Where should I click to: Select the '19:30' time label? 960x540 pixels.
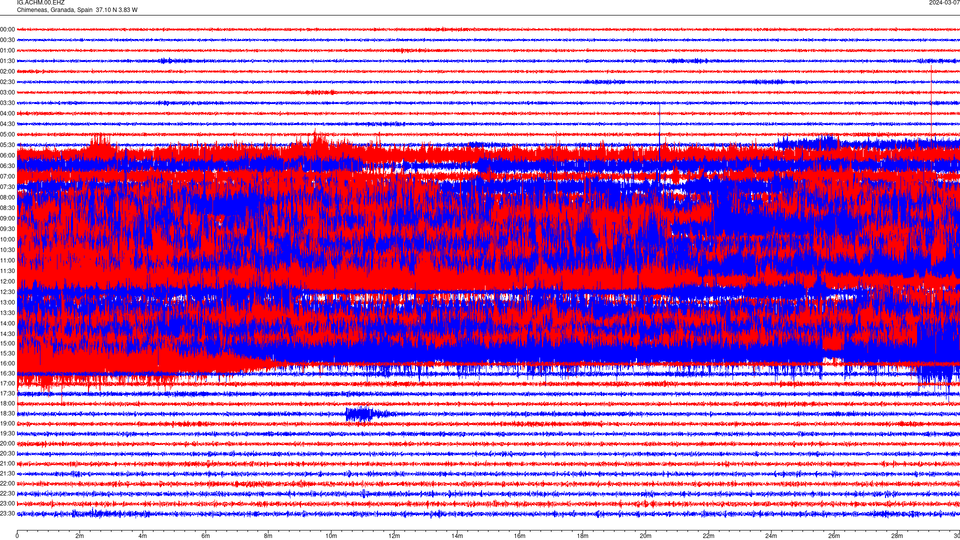(x=8, y=433)
